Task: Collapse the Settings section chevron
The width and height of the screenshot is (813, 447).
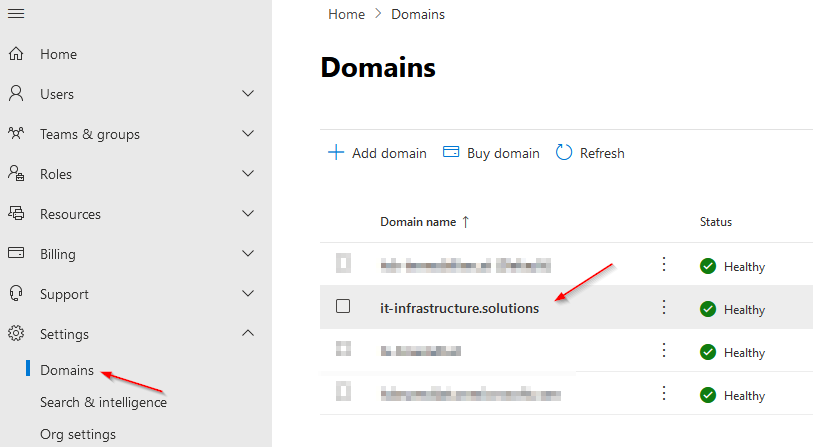Action: pos(248,333)
